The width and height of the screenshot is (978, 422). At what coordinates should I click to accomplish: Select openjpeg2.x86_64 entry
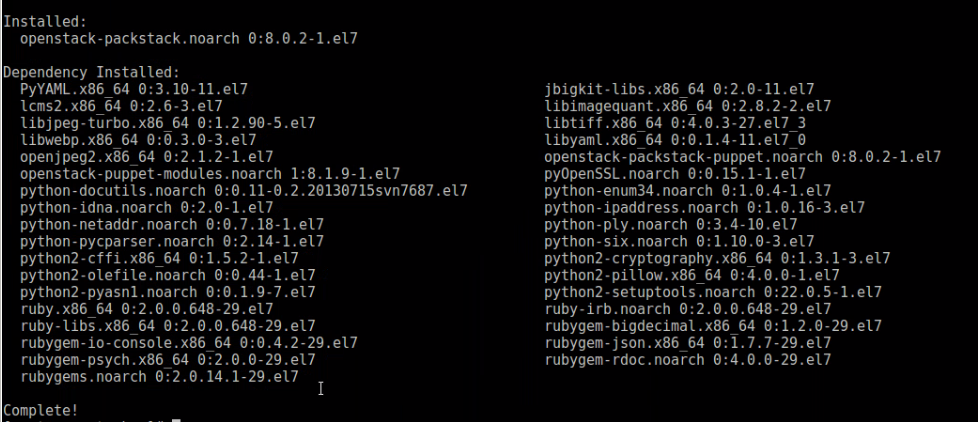pos(146,157)
